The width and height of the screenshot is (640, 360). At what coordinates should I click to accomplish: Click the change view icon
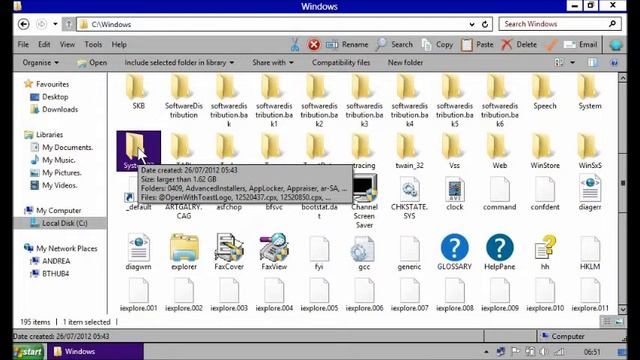[x=559, y=62]
